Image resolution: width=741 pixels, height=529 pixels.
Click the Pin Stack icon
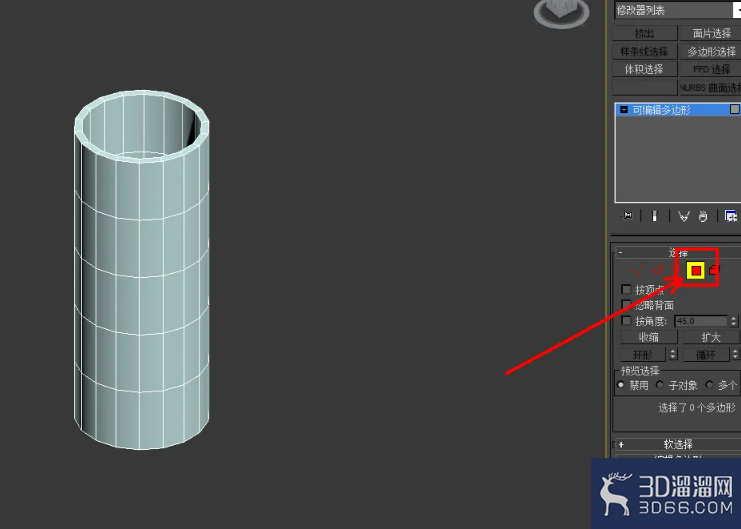627,216
